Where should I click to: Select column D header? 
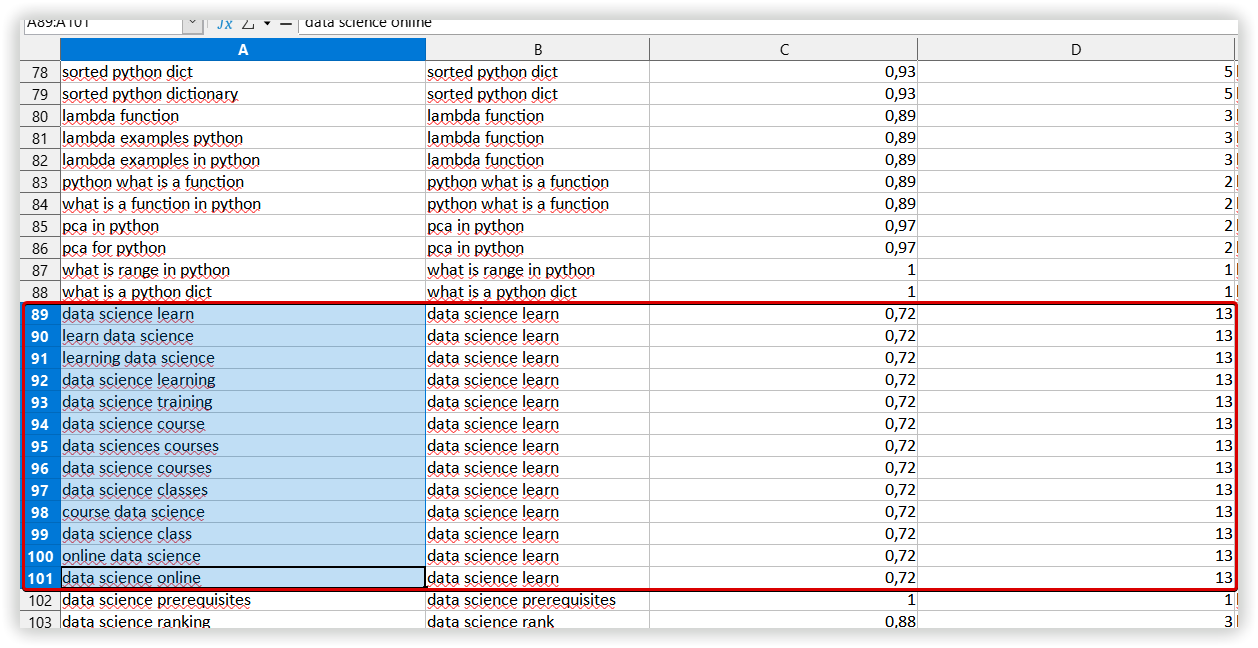pyautogui.click(x=1076, y=50)
